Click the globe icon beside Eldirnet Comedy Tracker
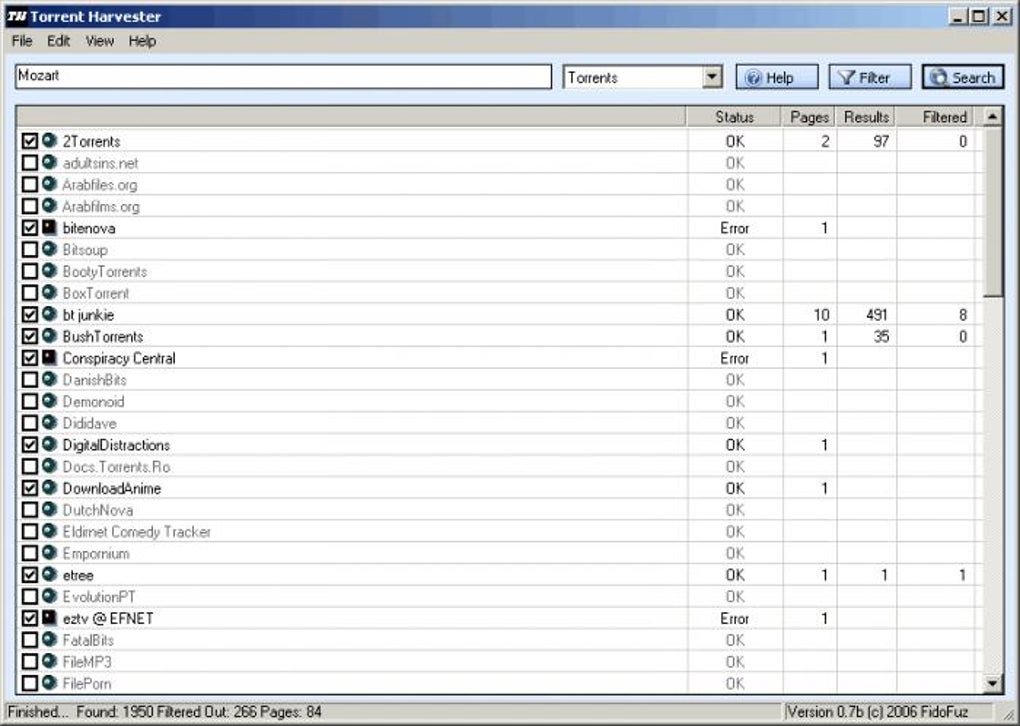Image resolution: width=1020 pixels, height=726 pixels. (x=49, y=531)
